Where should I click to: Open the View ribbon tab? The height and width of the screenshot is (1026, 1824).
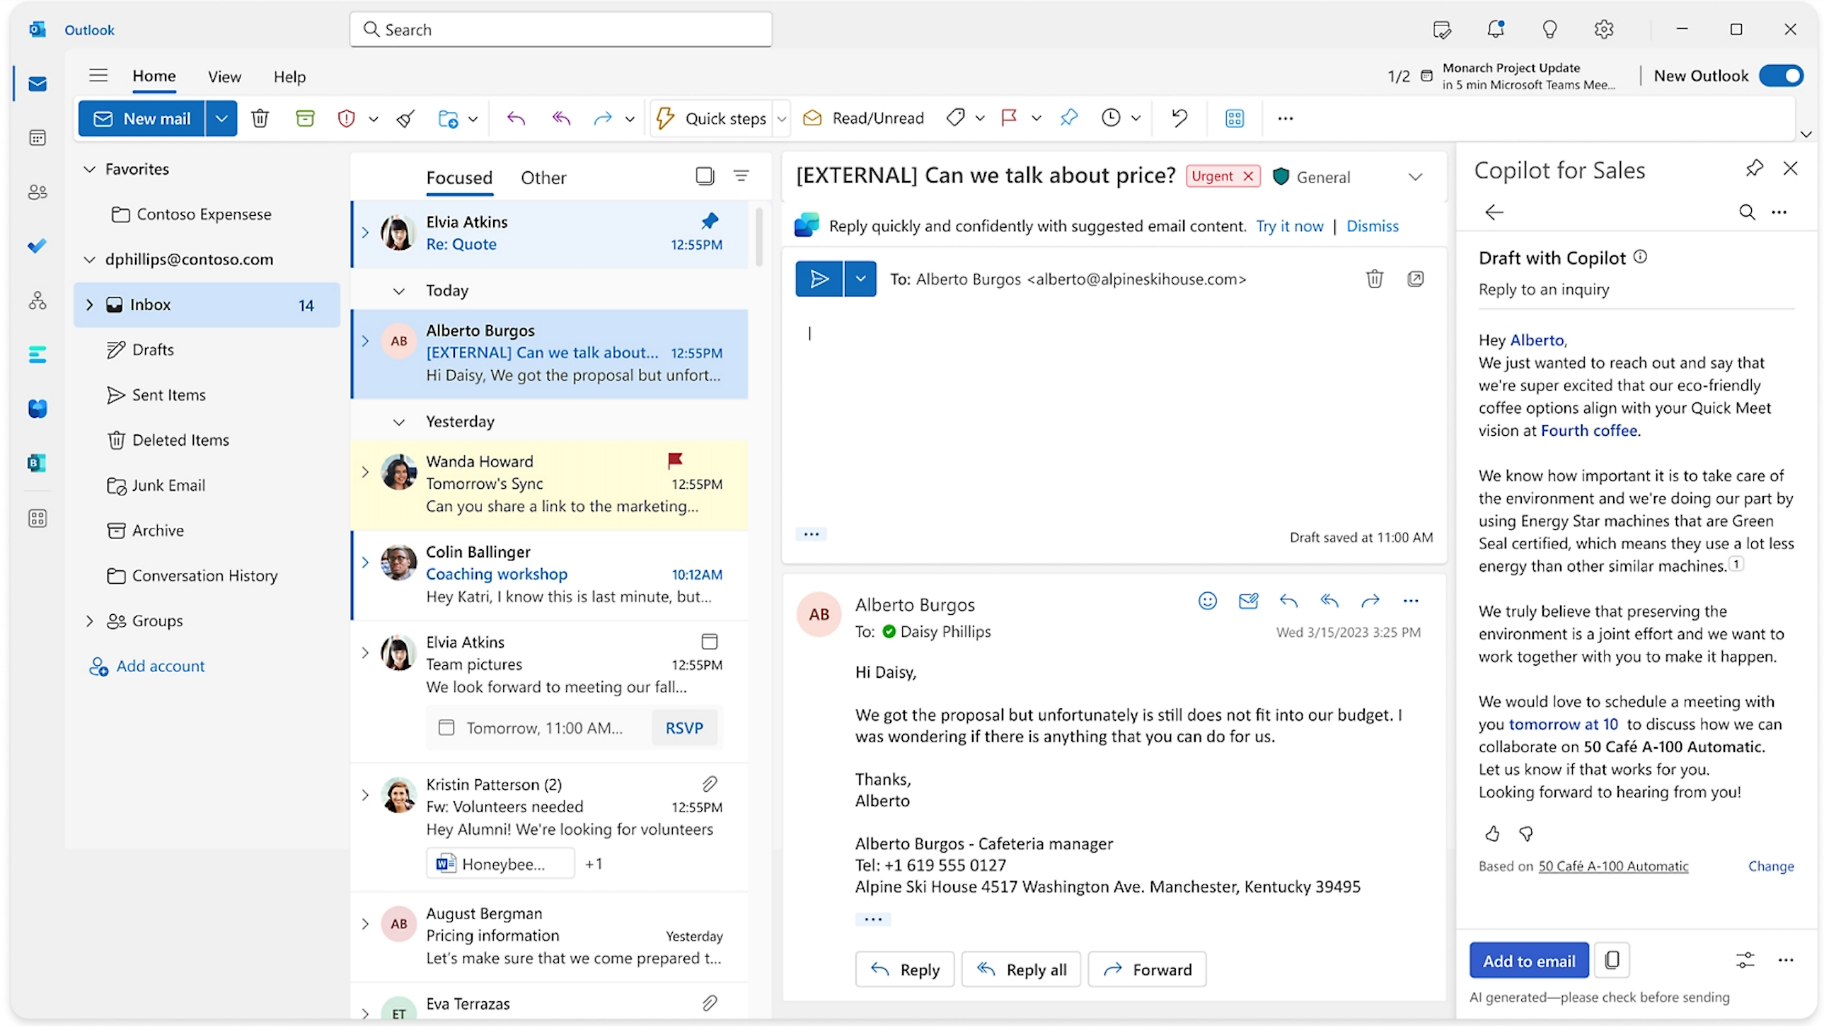pos(224,76)
